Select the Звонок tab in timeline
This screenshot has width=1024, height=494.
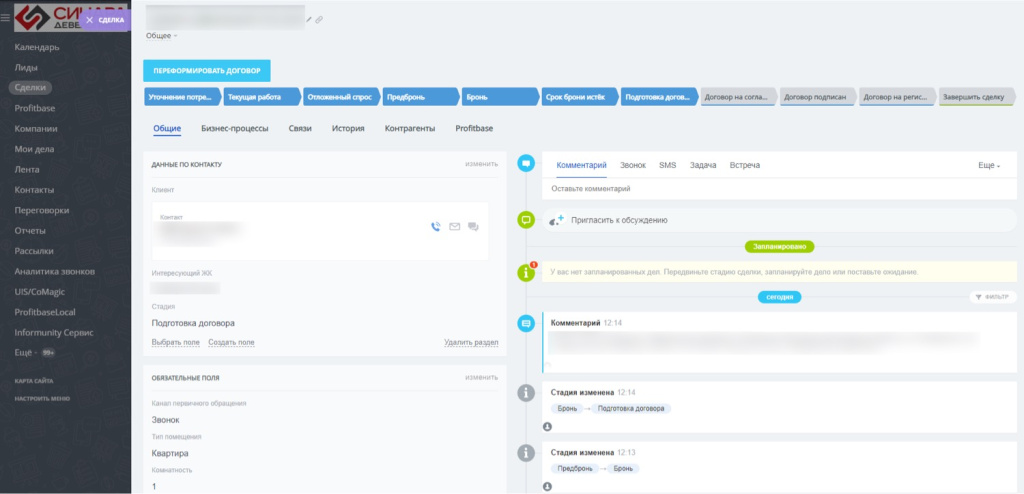click(633, 166)
